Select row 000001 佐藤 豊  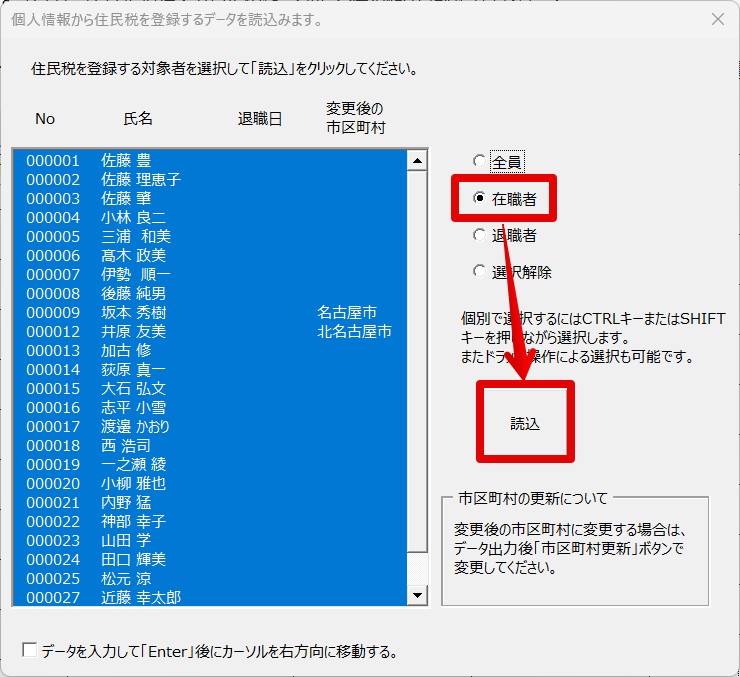210,160
